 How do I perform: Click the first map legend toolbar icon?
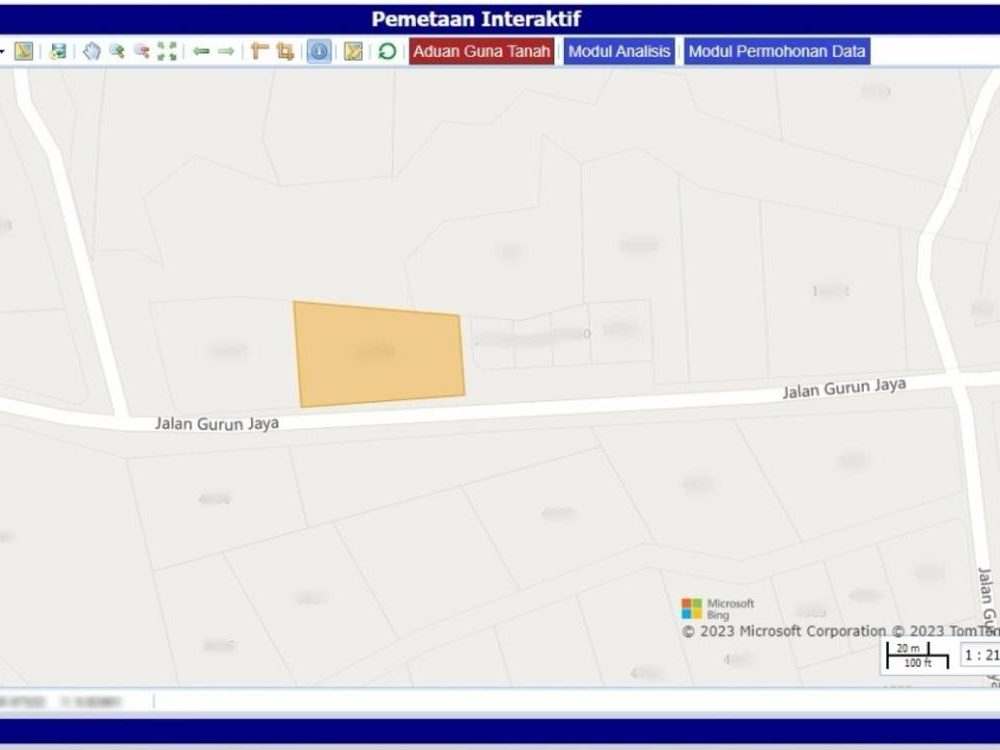(x=24, y=51)
